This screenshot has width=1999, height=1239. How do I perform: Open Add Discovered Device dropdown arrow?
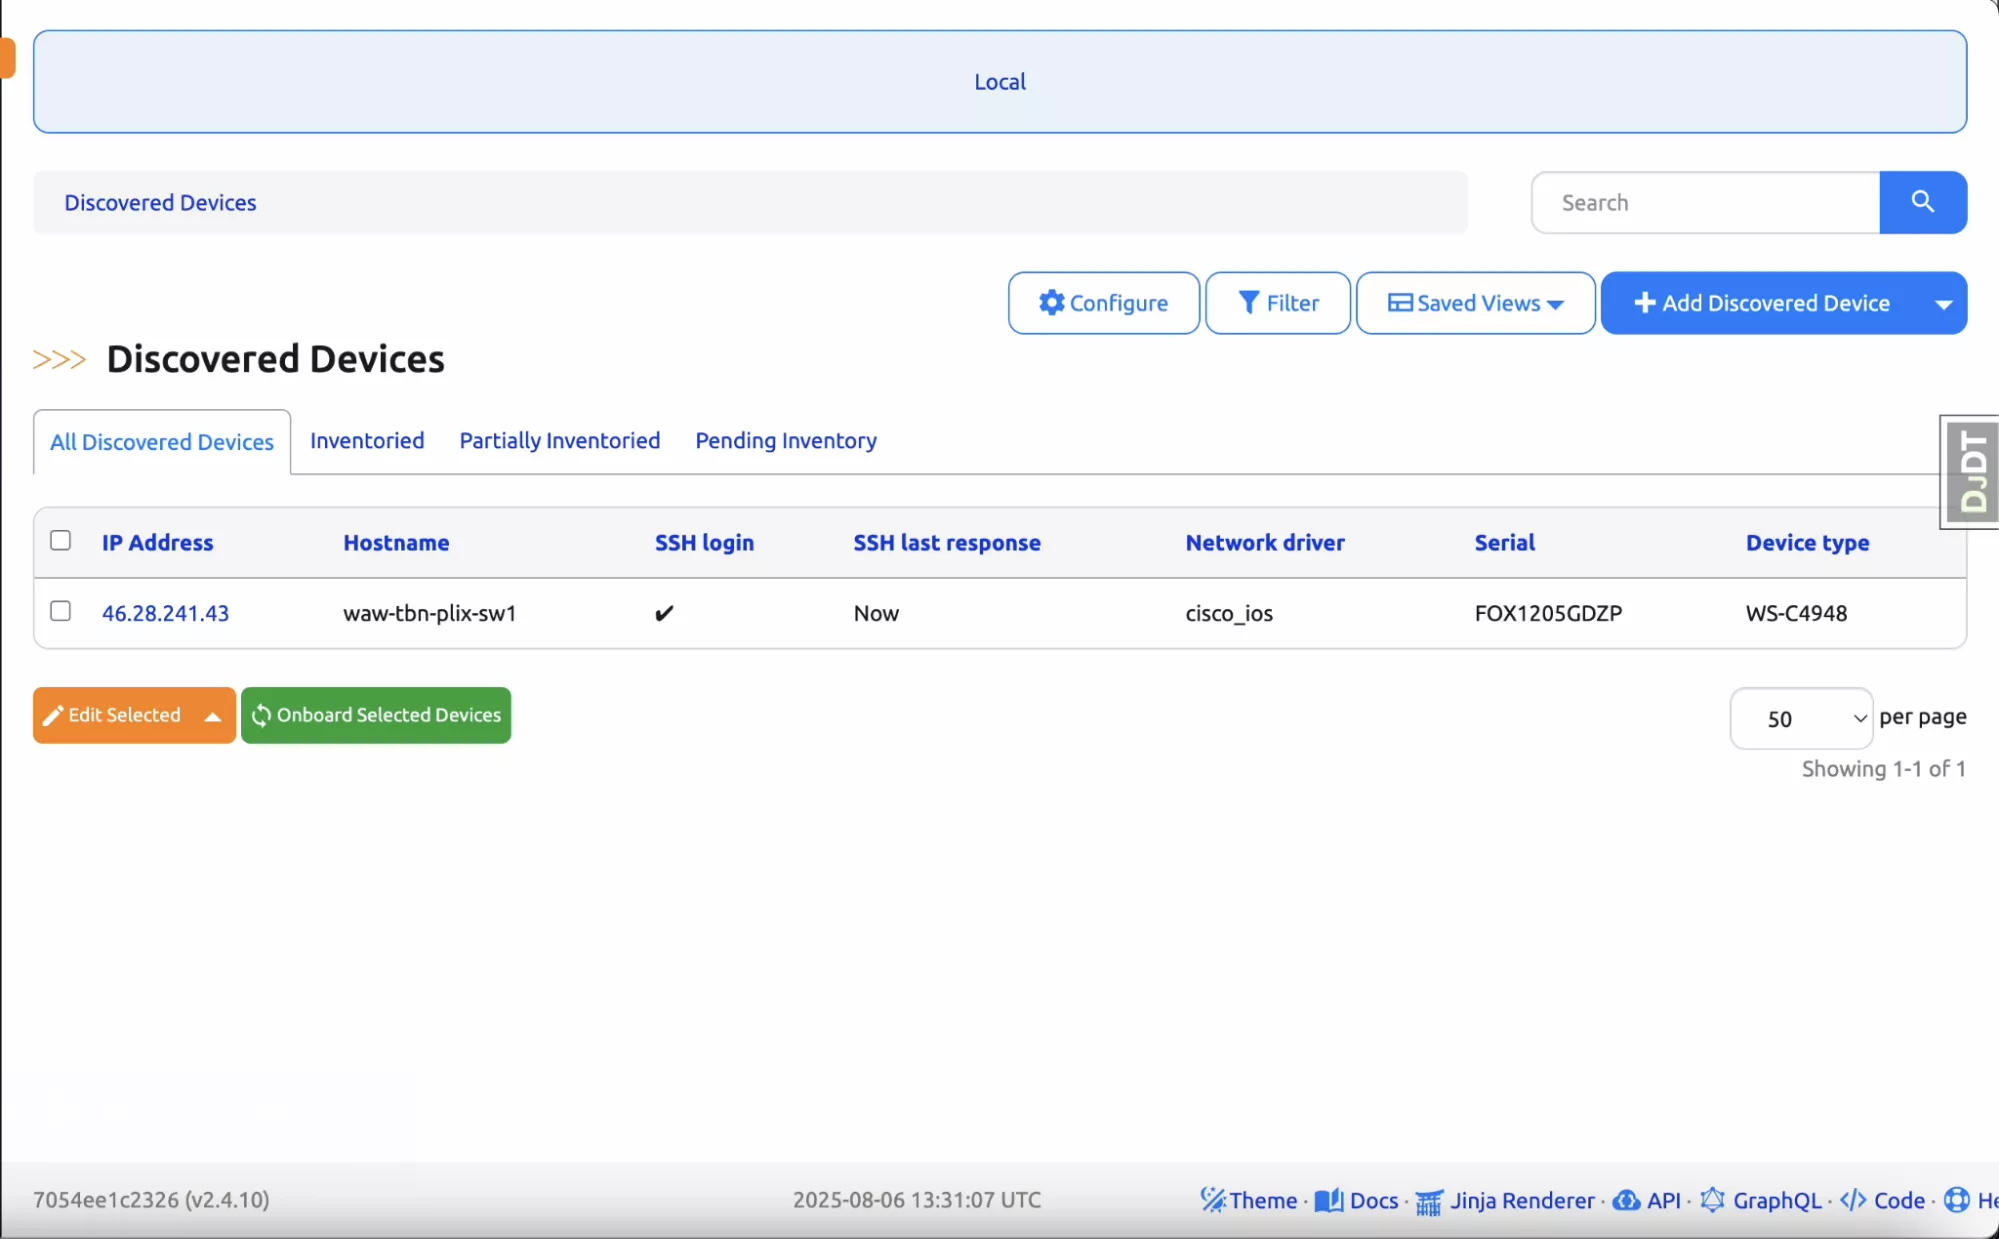[1943, 304]
